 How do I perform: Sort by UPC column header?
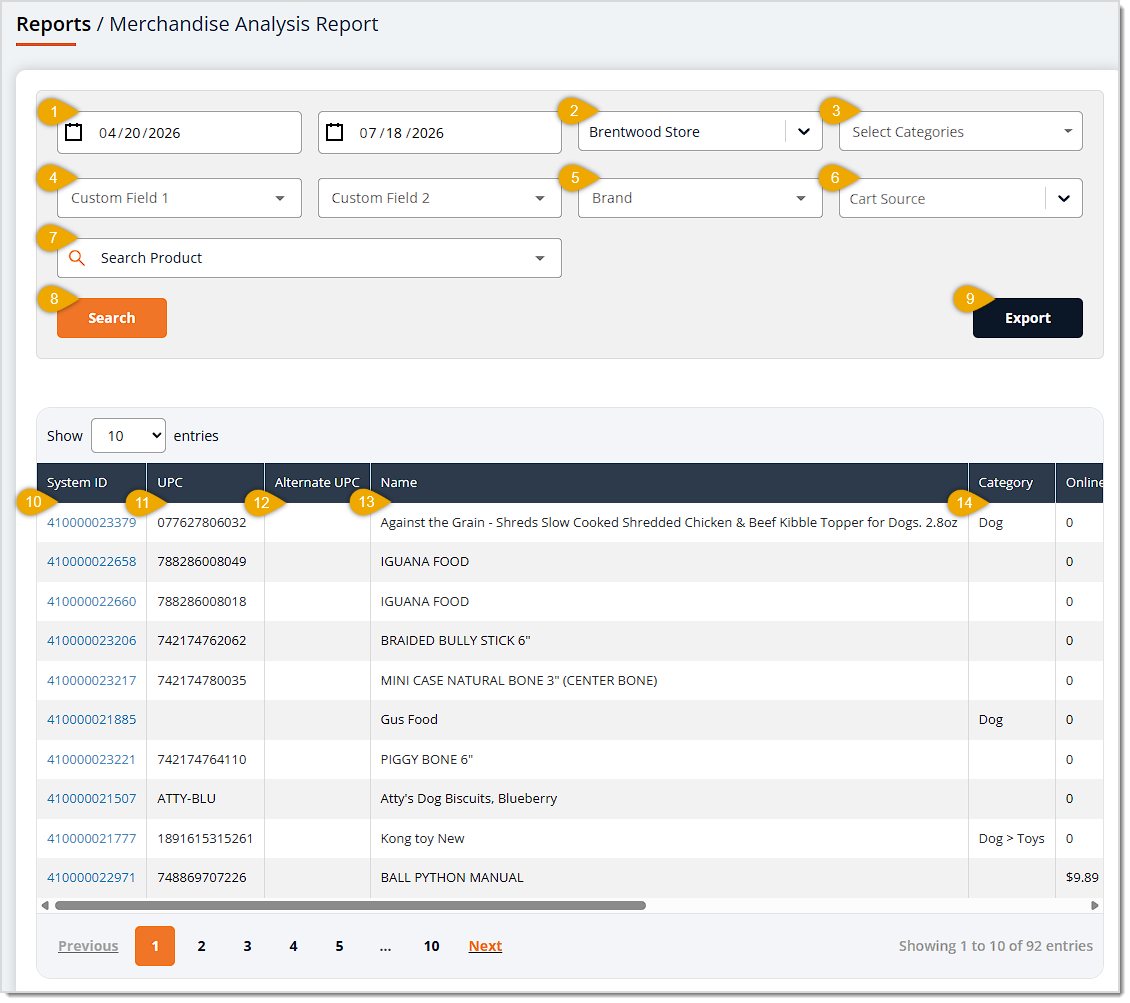(205, 483)
